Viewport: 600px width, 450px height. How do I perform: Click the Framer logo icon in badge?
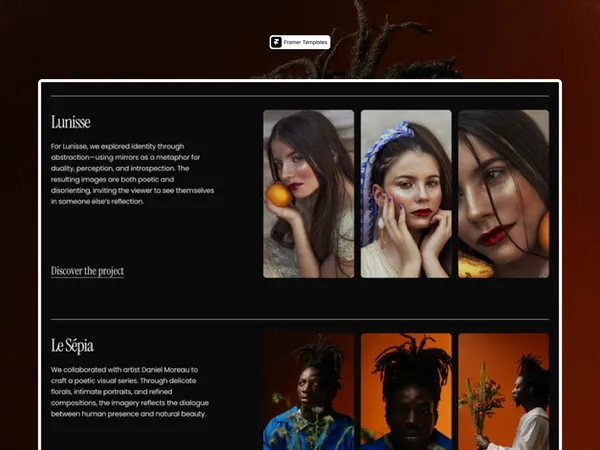click(x=276, y=42)
